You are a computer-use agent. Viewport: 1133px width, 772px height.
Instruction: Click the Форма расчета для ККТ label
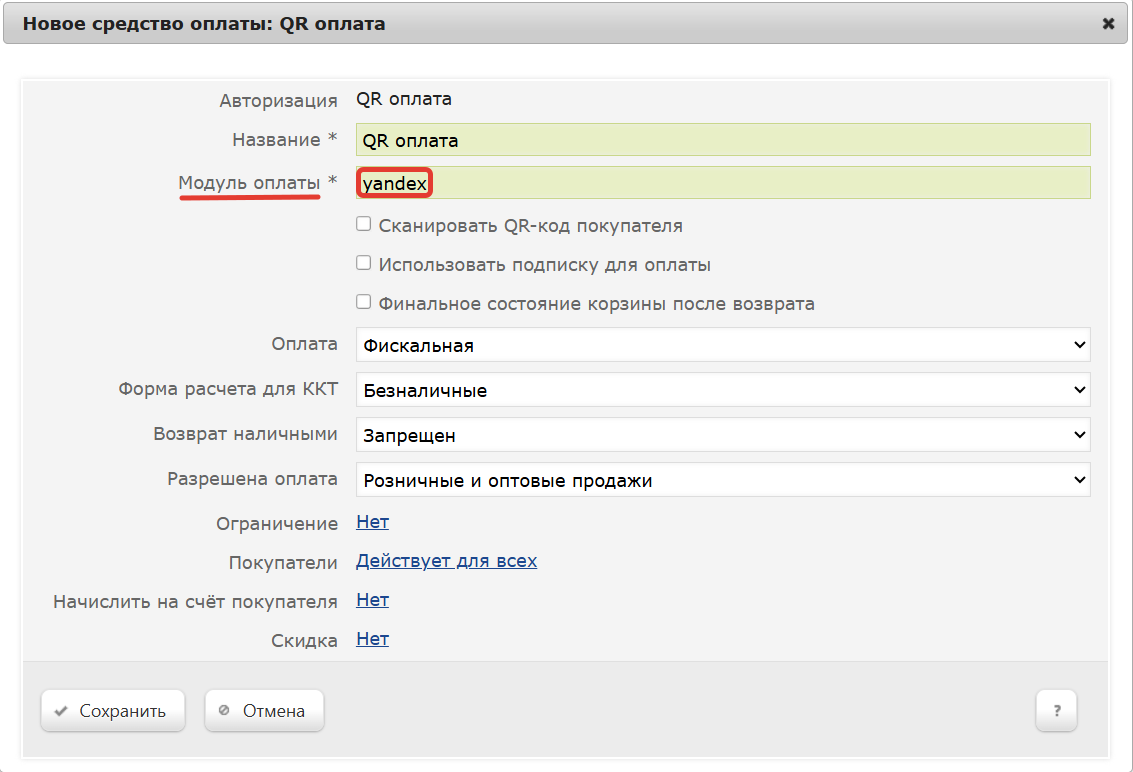click(x=228, y=389)
